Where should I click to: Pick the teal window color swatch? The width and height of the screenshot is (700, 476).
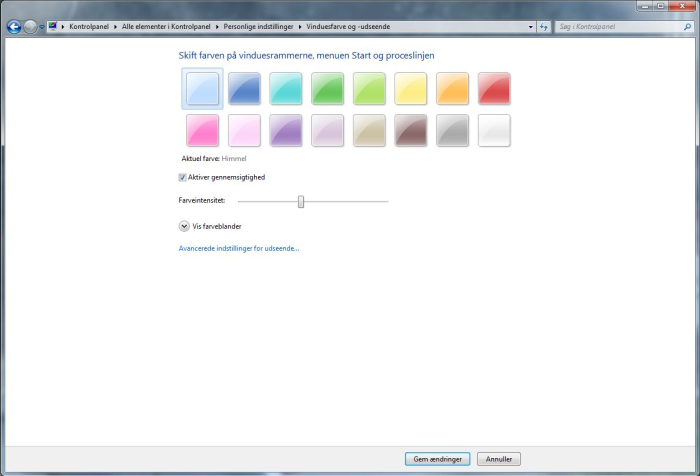[286, 88]
